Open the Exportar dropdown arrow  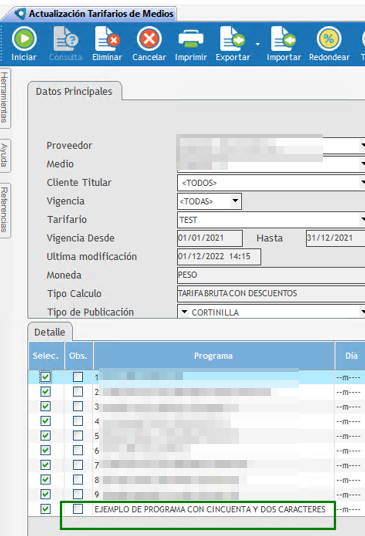258,44
